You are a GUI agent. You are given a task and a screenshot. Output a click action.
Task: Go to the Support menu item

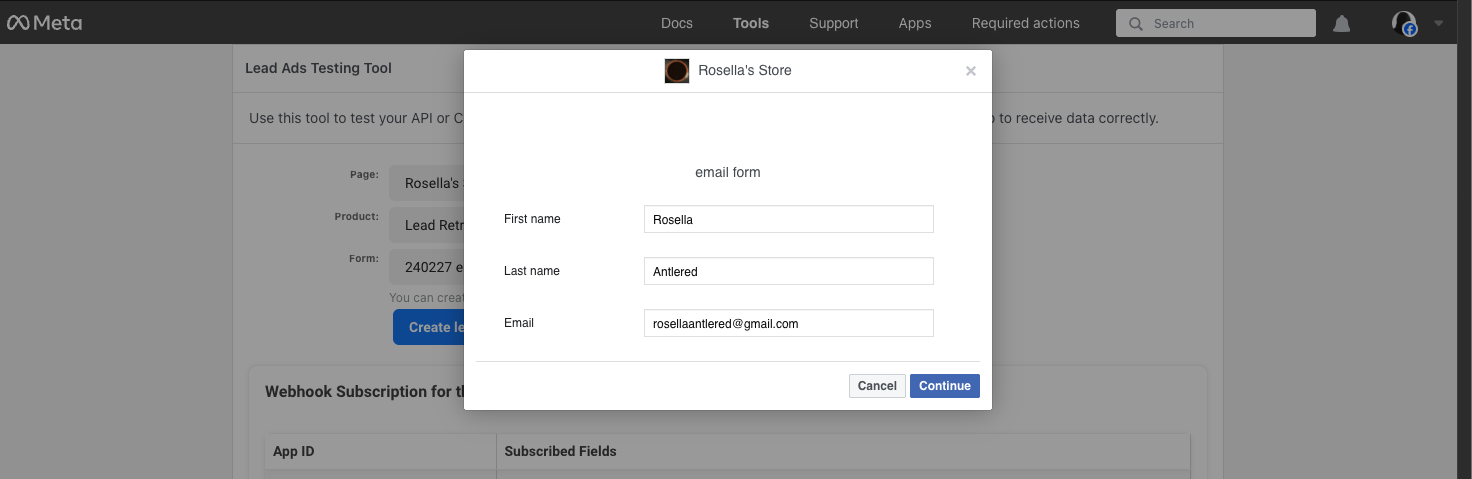834,23
